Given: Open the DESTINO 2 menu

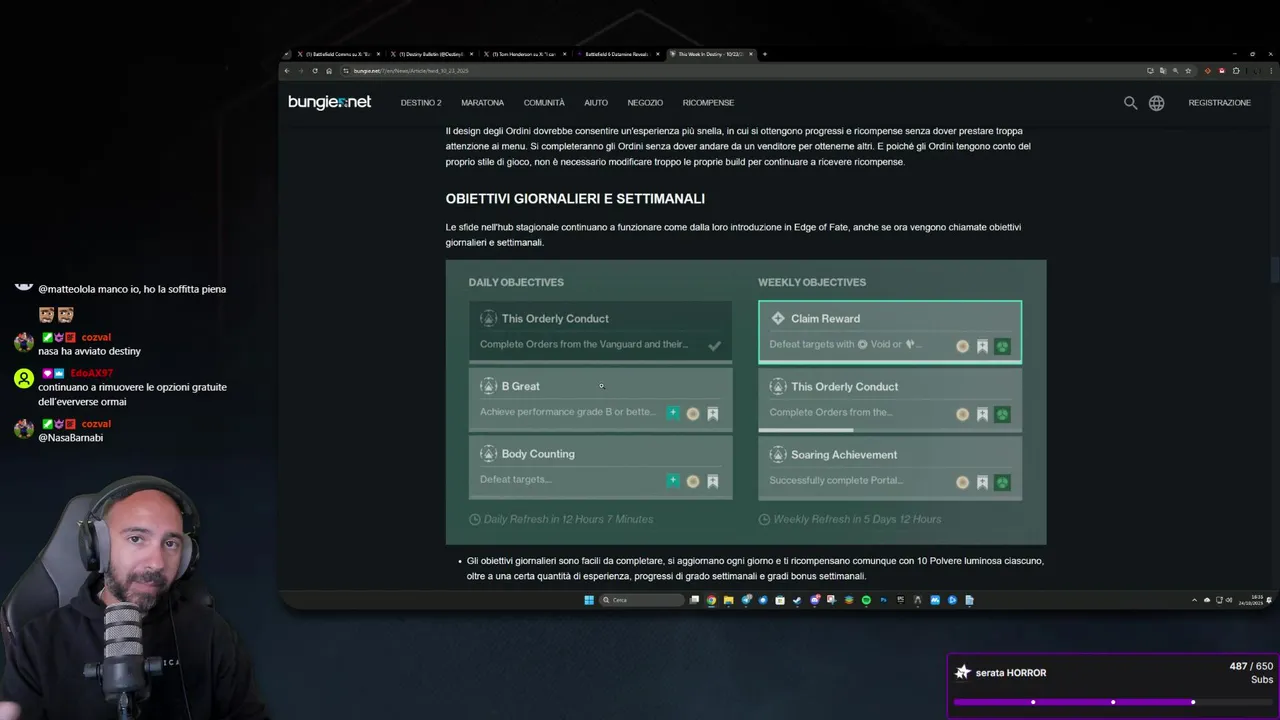Looking at the screenshot, I should pos(421,103).
